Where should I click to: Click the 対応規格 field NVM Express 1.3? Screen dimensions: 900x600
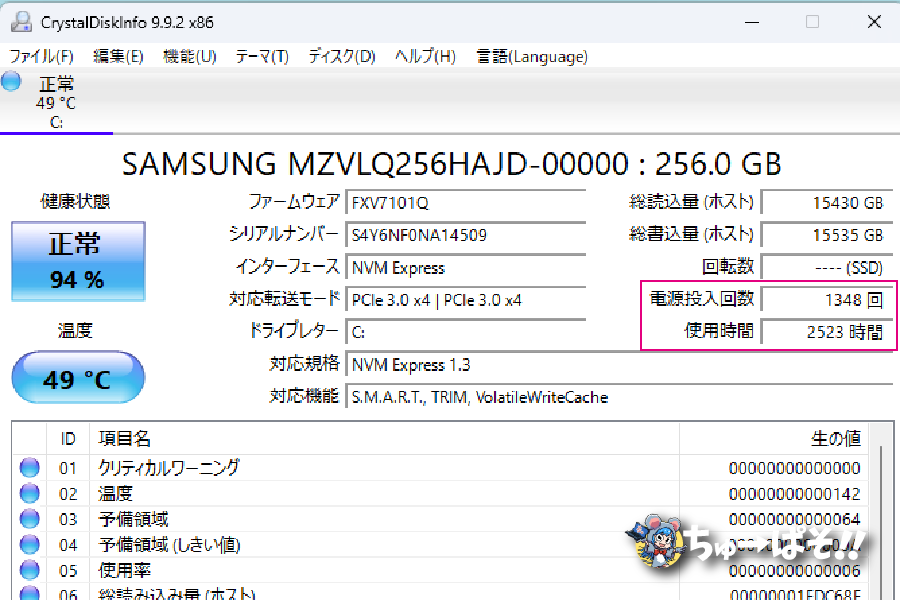pyautogui.click(x=619, y=365)
